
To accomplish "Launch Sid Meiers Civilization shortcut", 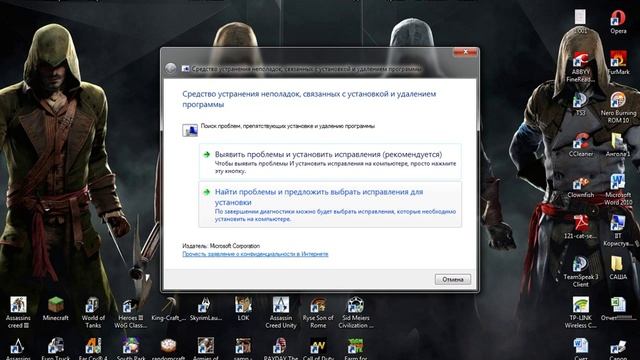I will (356, 312).
